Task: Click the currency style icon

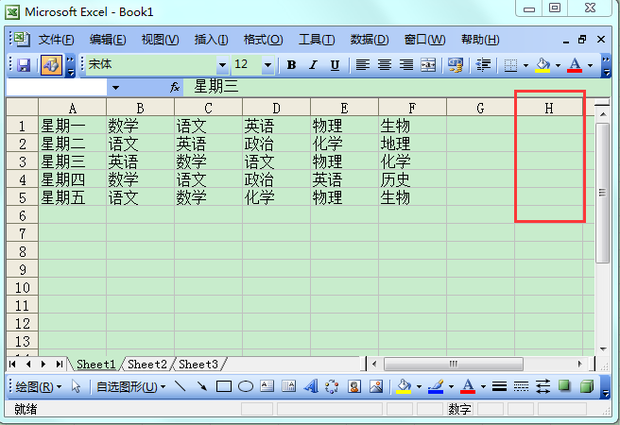Action: pyautogui.click(x=455, y=65)
